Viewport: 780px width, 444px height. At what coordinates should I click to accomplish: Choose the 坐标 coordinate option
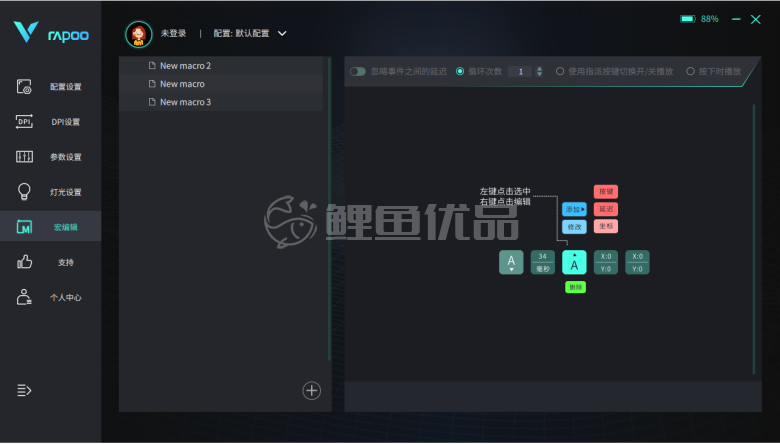click(x=606, y=226)
